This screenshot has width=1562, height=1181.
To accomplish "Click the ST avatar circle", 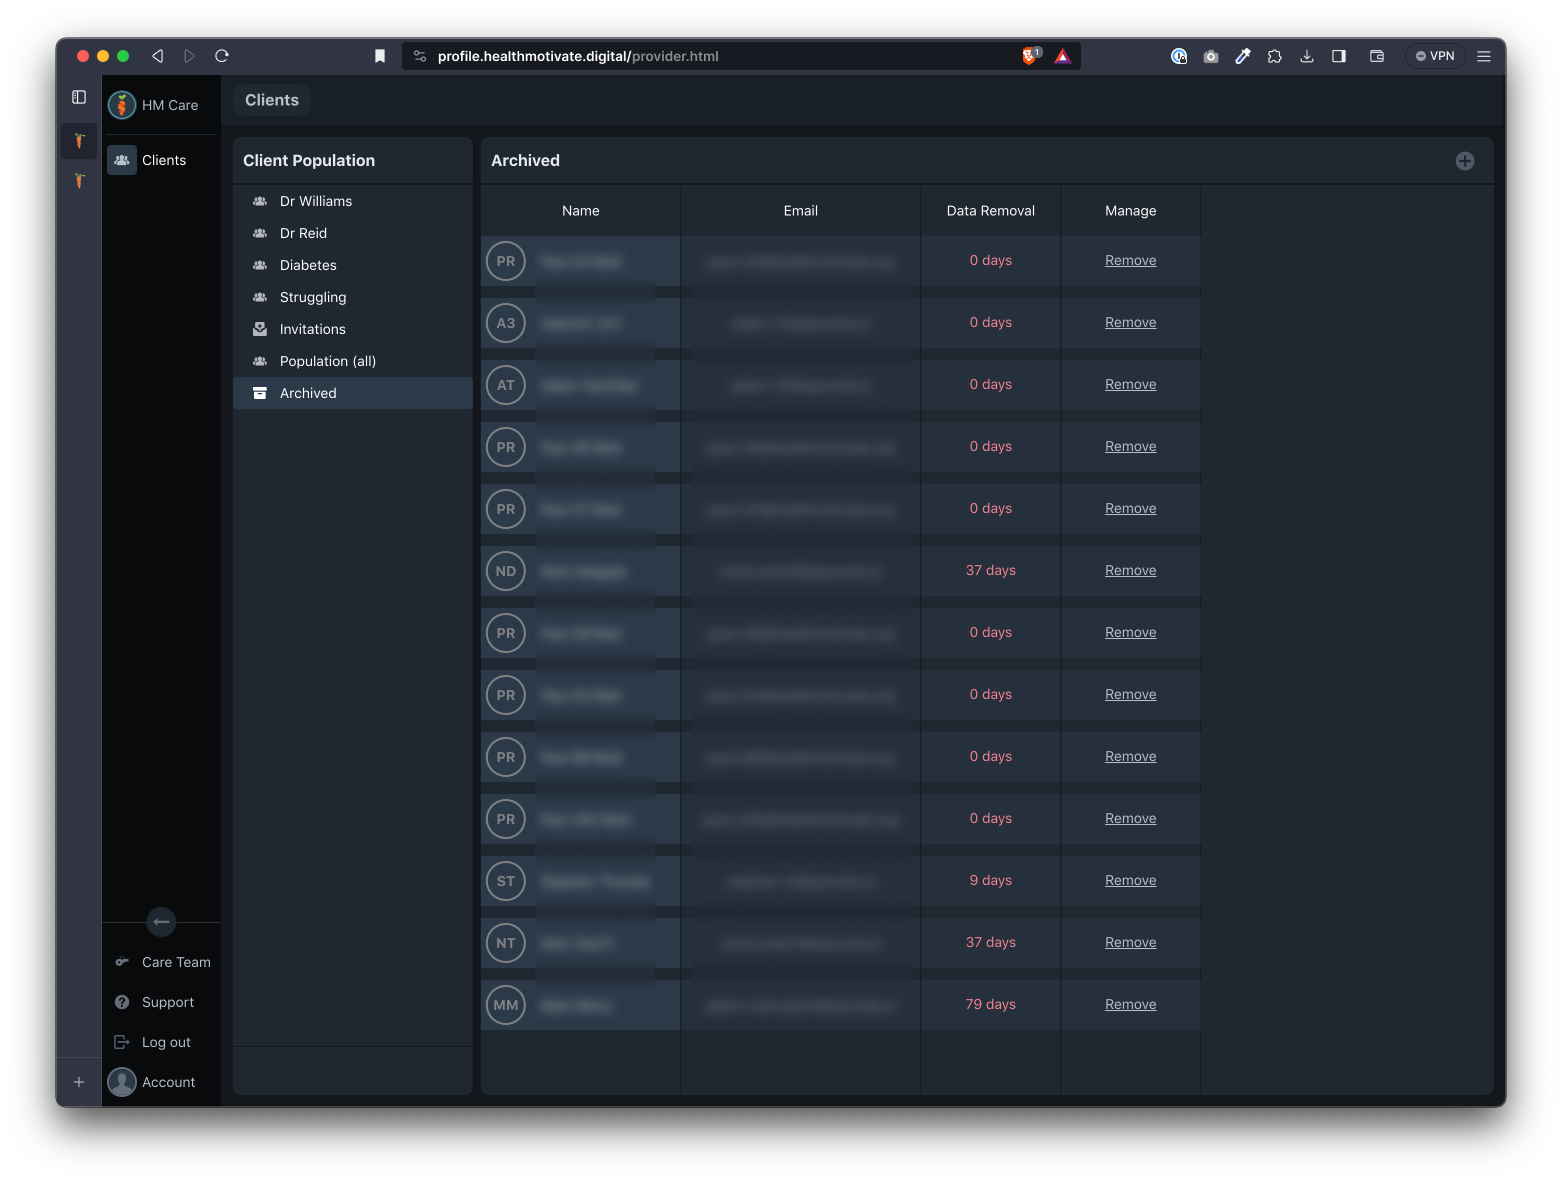I will coord(506,881).
